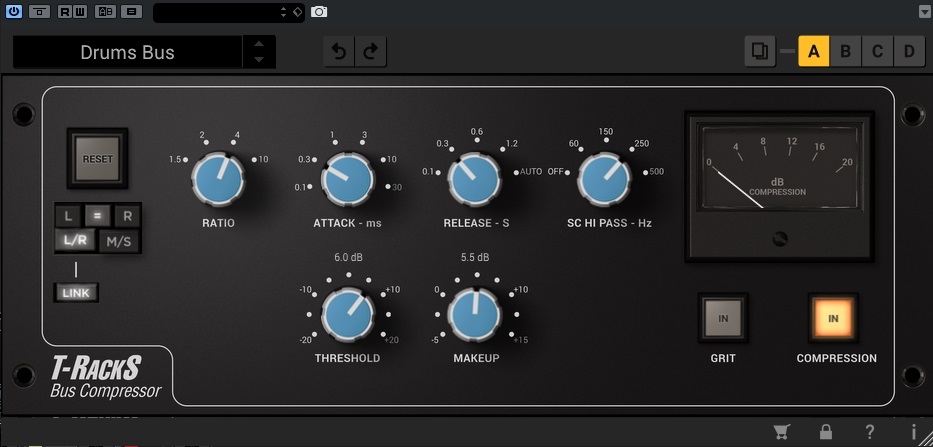Choose M/S processing mode

(119, 242)
